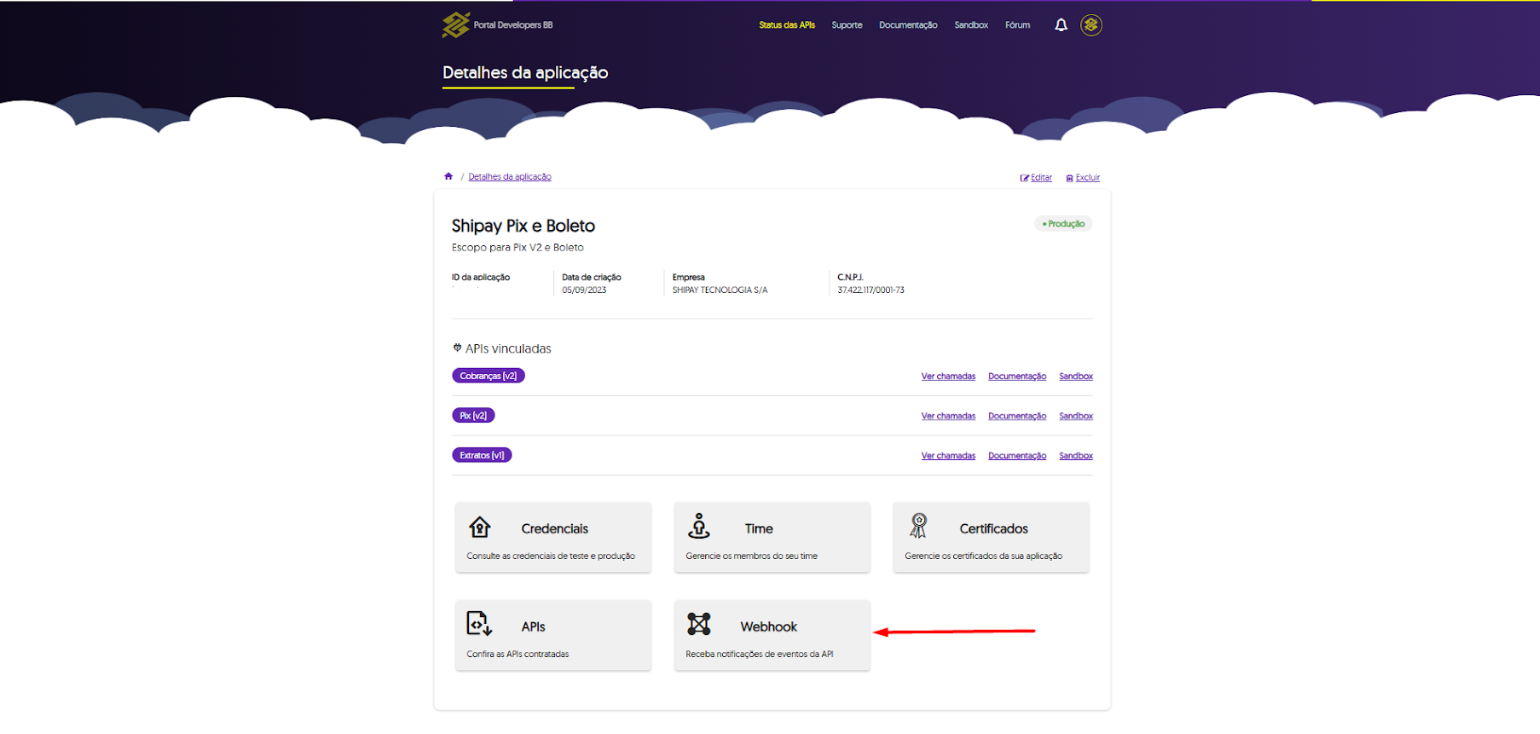Open Sandbox for Cobranças [v2]

[x=1076, y=376]
